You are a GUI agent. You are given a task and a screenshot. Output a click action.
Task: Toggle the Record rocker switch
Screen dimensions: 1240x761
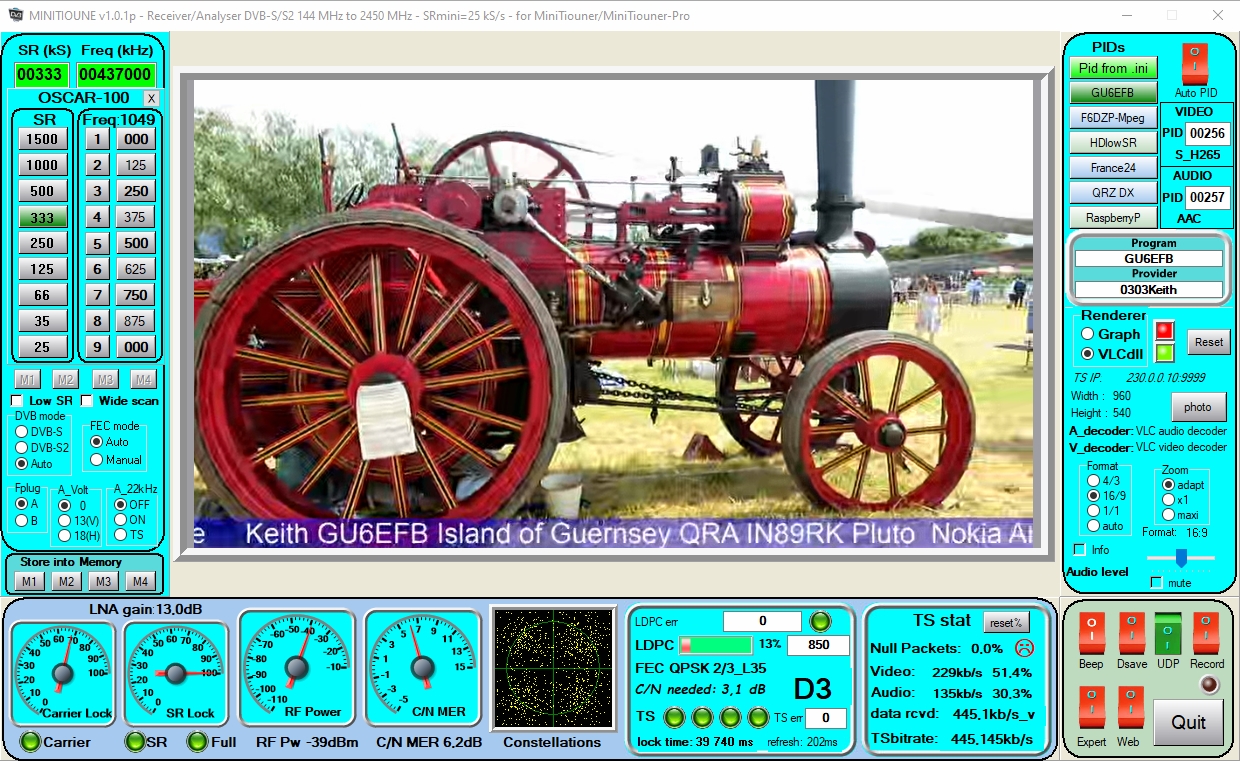click(1206, 634)
